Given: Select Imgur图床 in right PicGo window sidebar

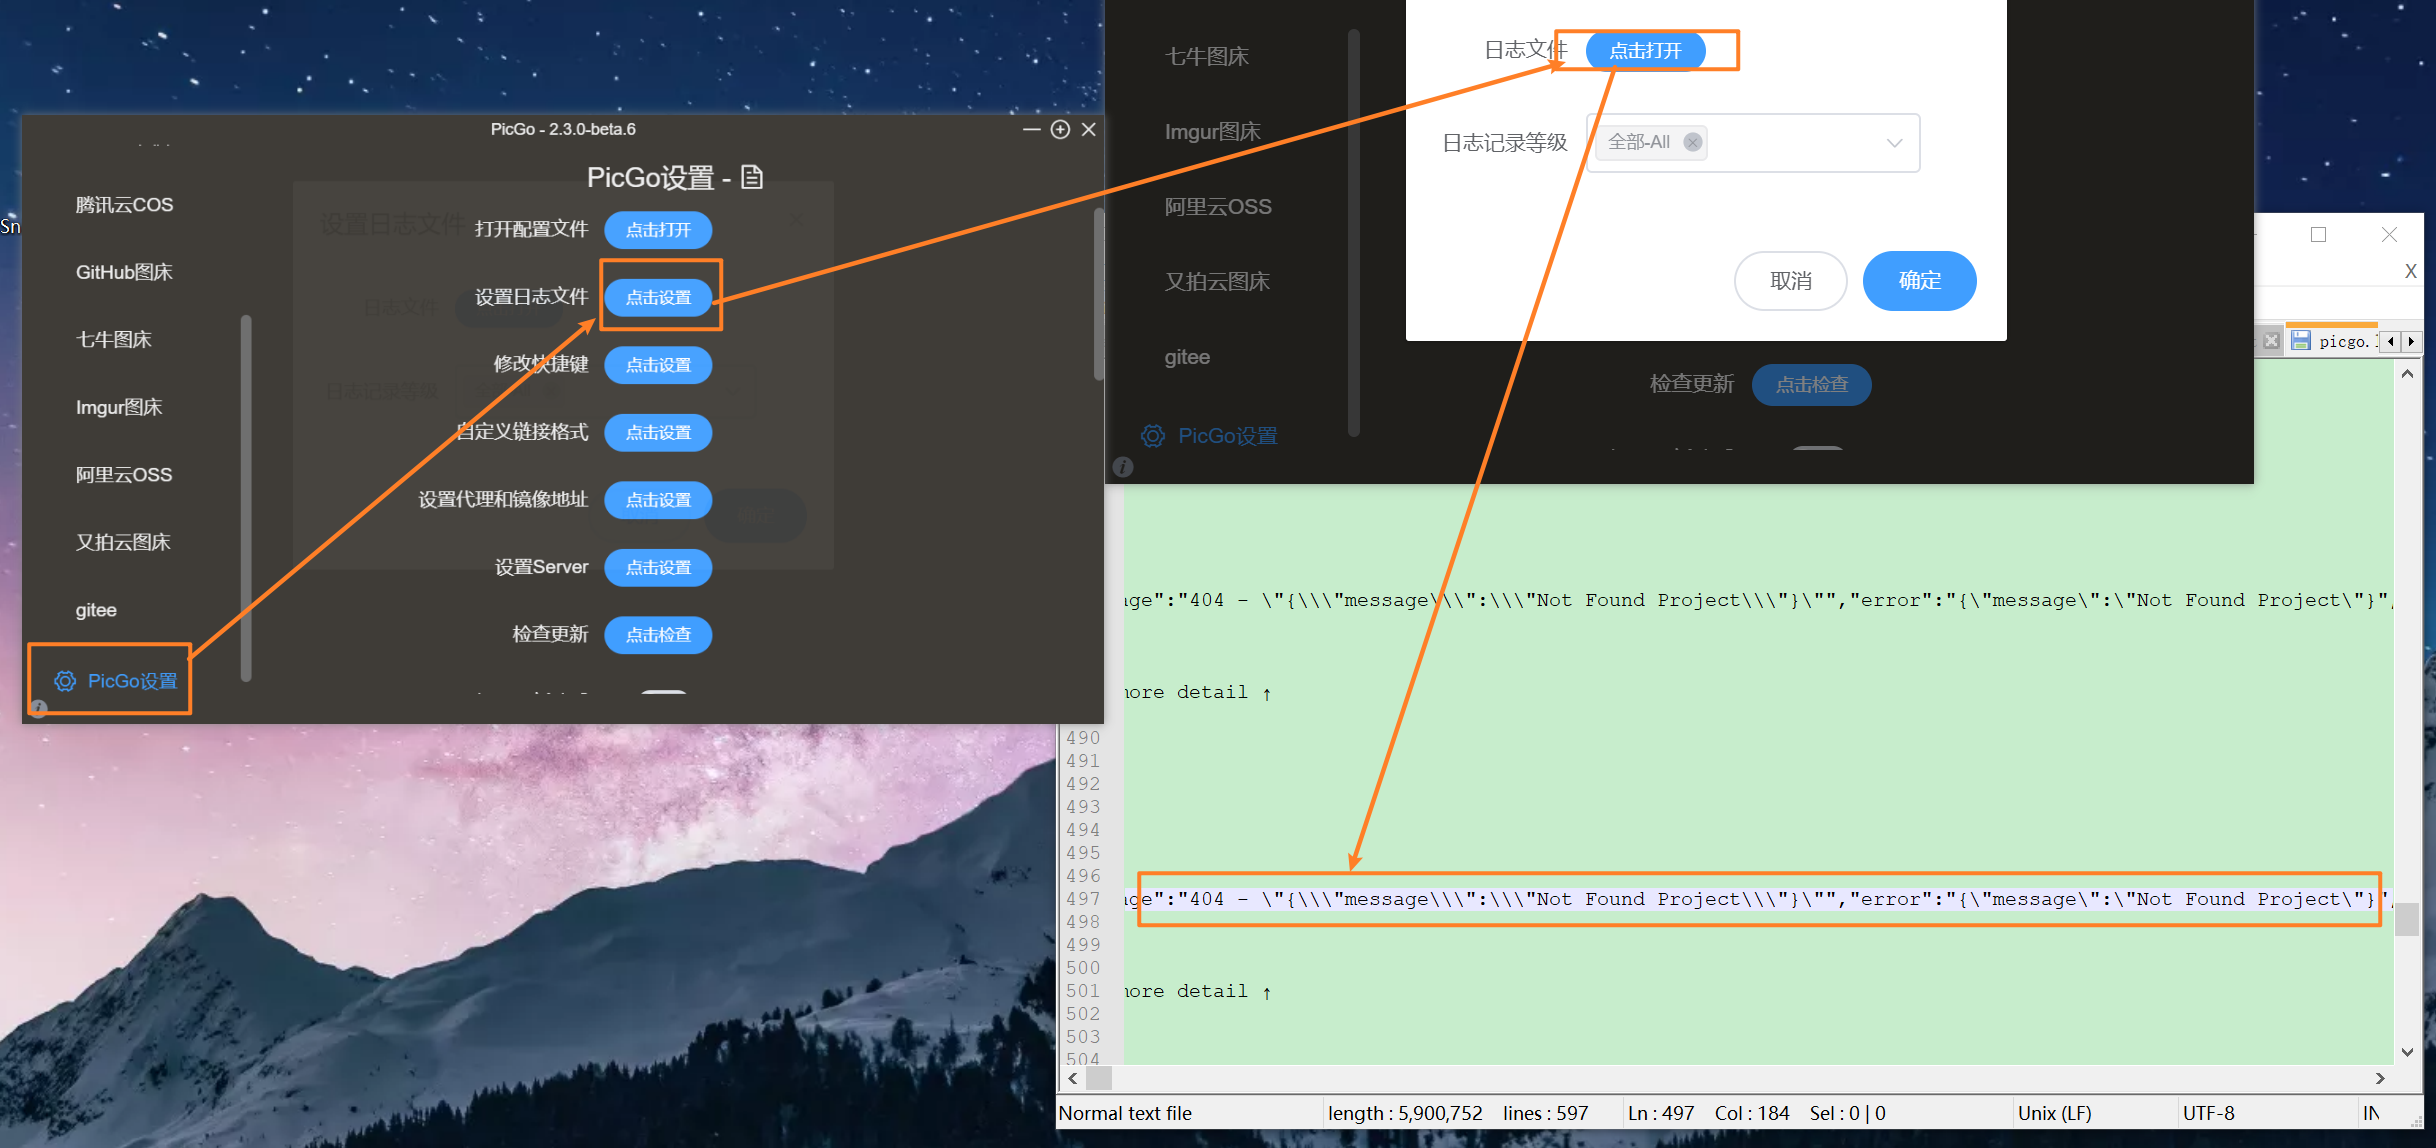Looking at the screenshot, I should [x=1213, y=132].
